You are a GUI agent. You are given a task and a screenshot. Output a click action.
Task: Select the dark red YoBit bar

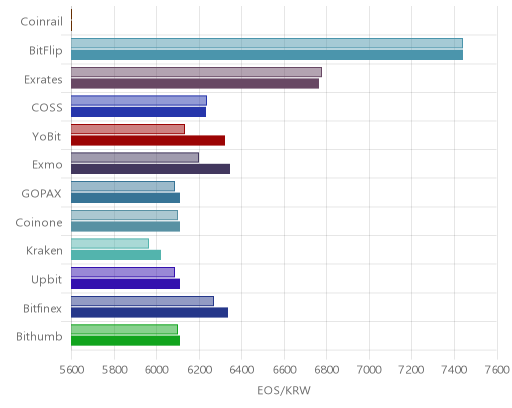tap(148, 141)
